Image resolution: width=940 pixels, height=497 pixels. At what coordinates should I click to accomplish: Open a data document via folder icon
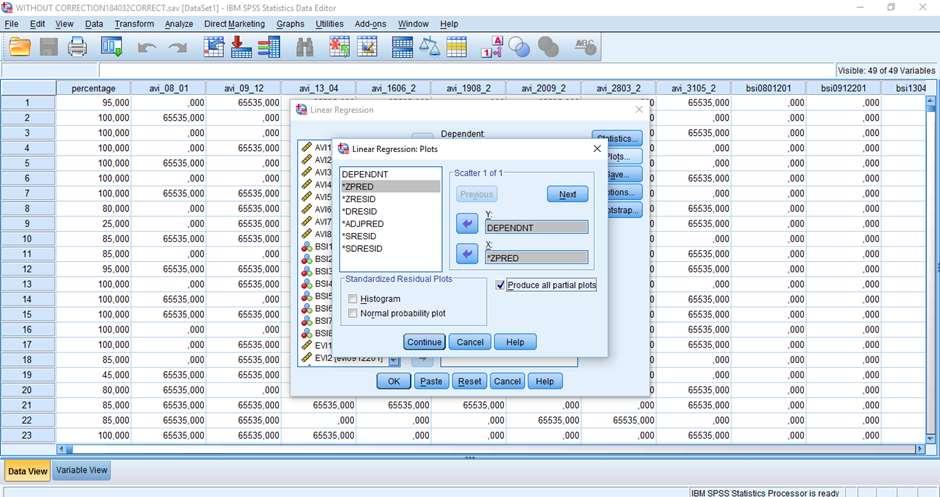19,47
